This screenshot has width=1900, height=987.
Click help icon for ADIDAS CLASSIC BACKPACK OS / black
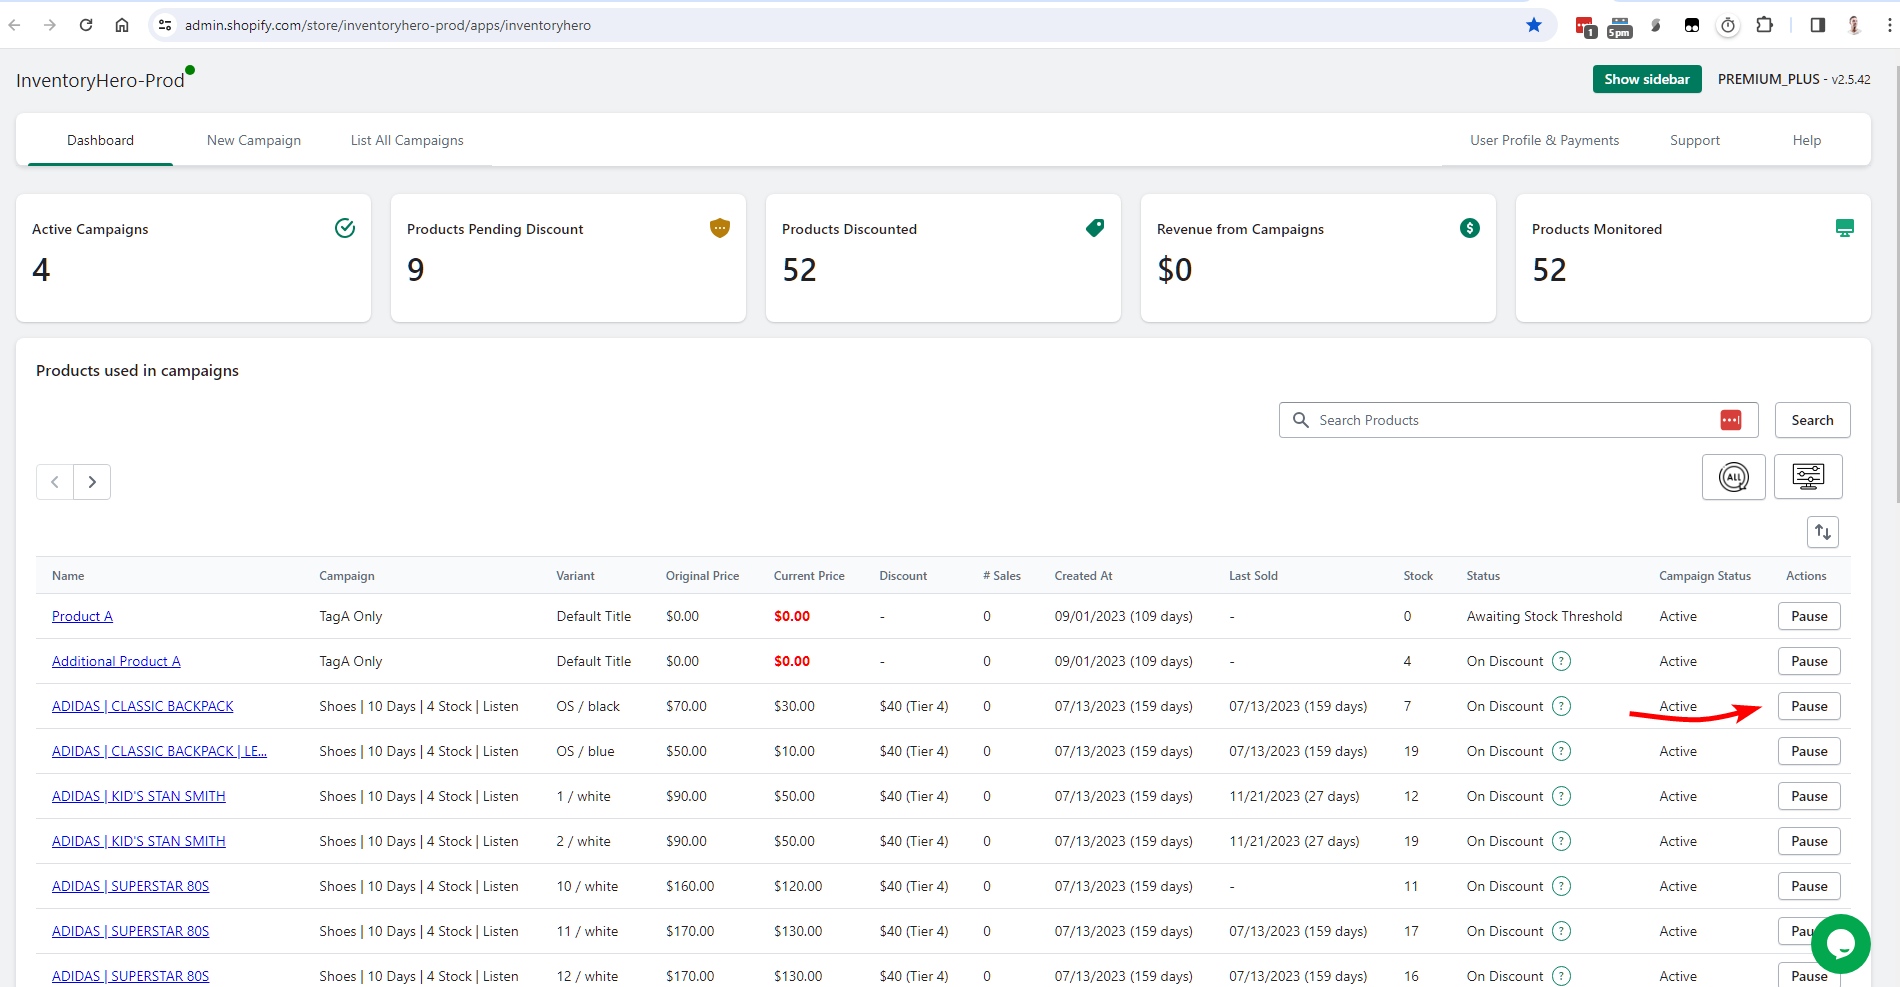(x=1561, y=706)
